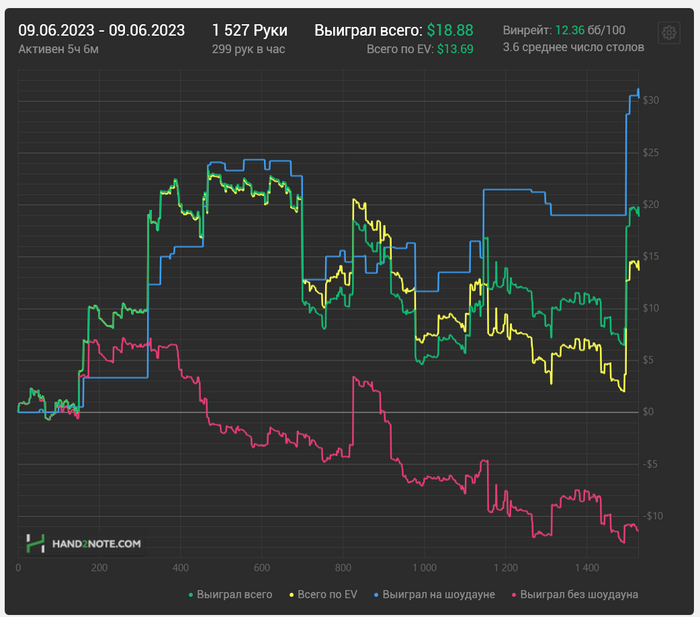
Task: Click the EV total value $13.69
Action: pos(455,49)
